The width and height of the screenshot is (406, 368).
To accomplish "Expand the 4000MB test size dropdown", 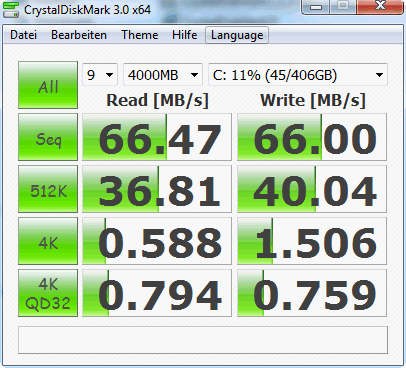I will (x=163, y=75).
